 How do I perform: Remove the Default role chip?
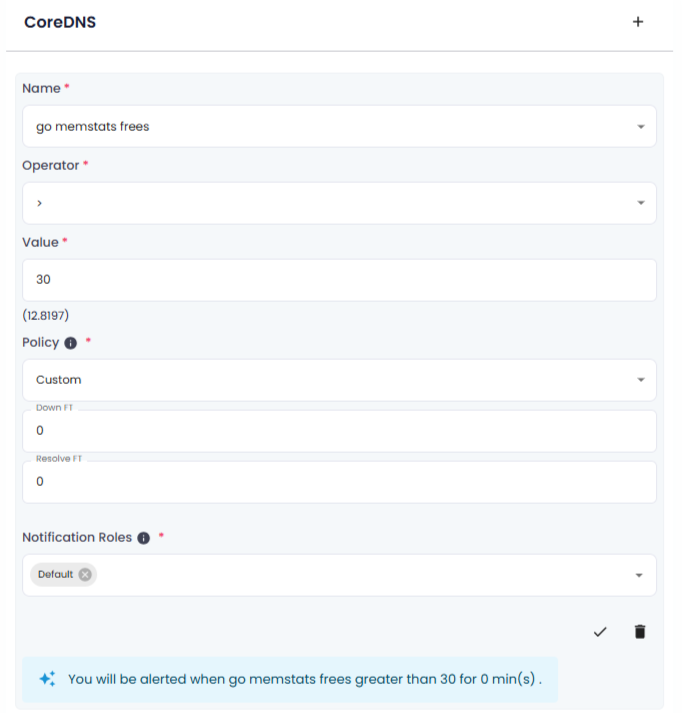(85, 574)
